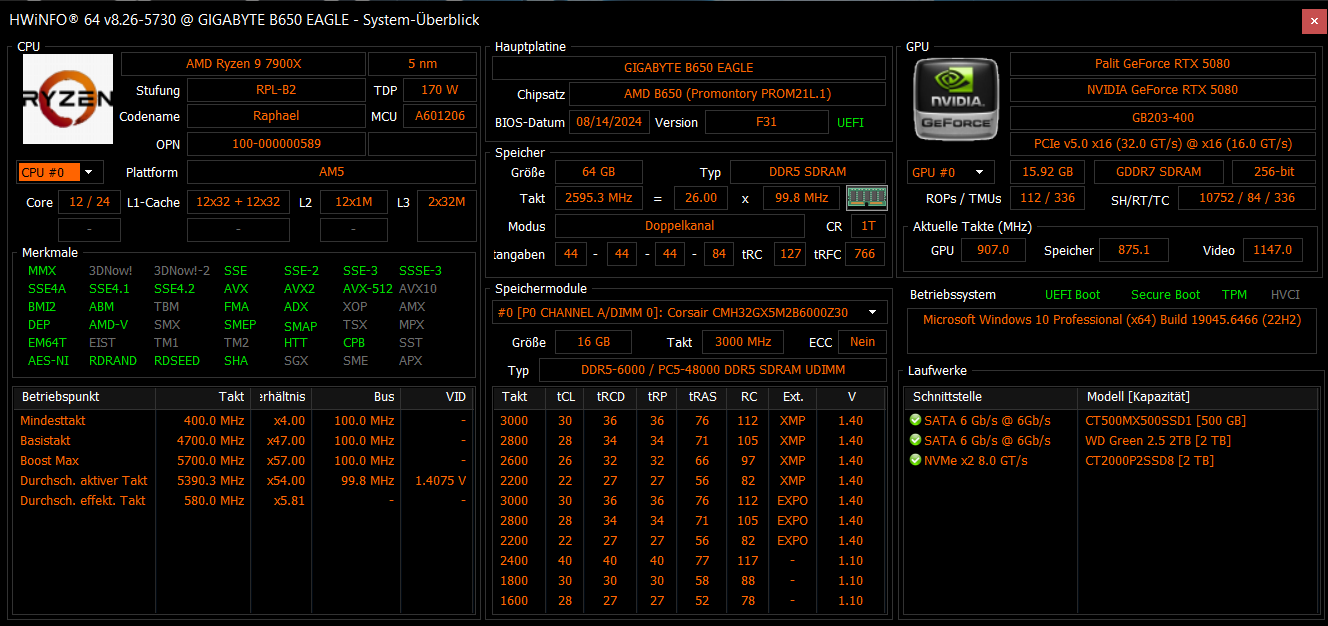
Task: Click the L1 cache 12x32 + 12x32 field
Action: (238, 202)
